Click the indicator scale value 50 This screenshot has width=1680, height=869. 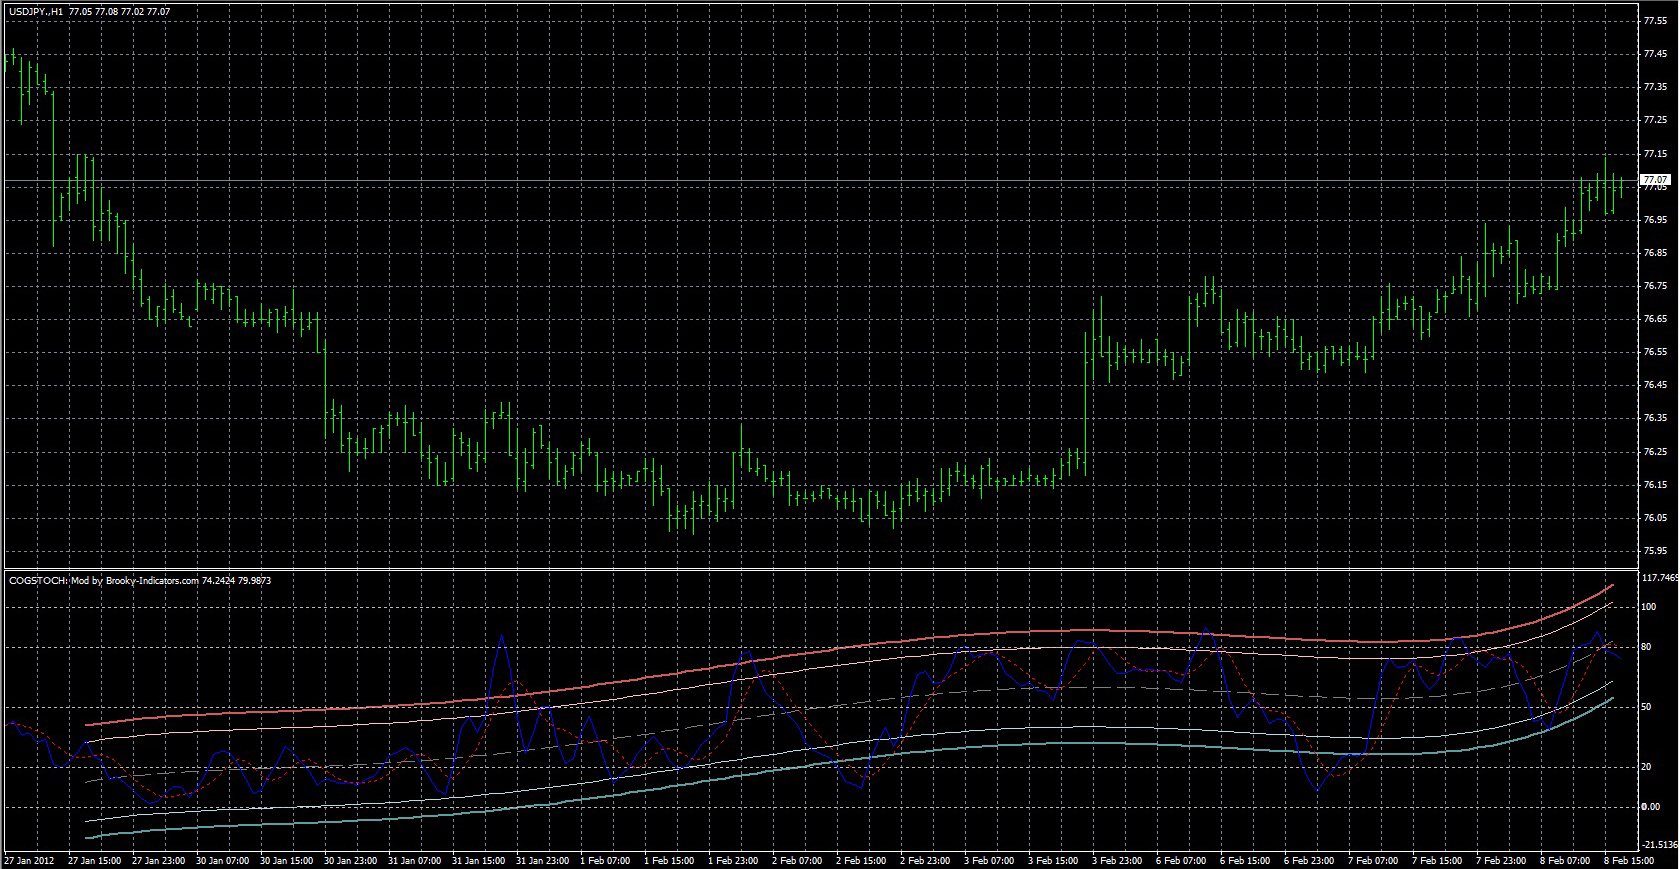pyautogui.click(x=1646, y=707)
